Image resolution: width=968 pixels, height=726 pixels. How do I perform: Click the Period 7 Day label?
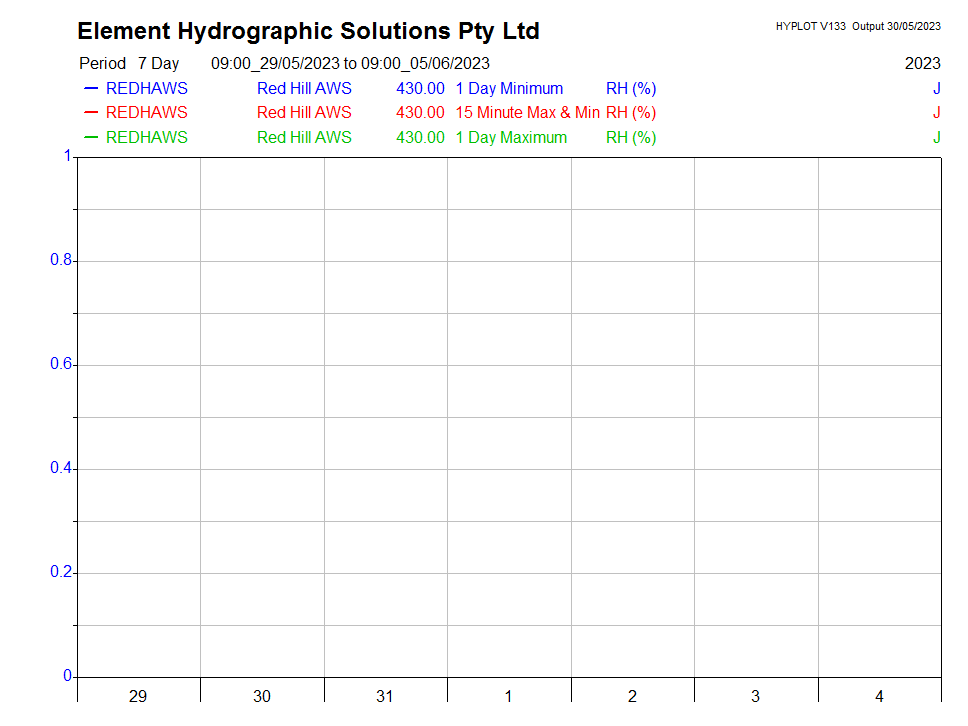pos(129,64)
